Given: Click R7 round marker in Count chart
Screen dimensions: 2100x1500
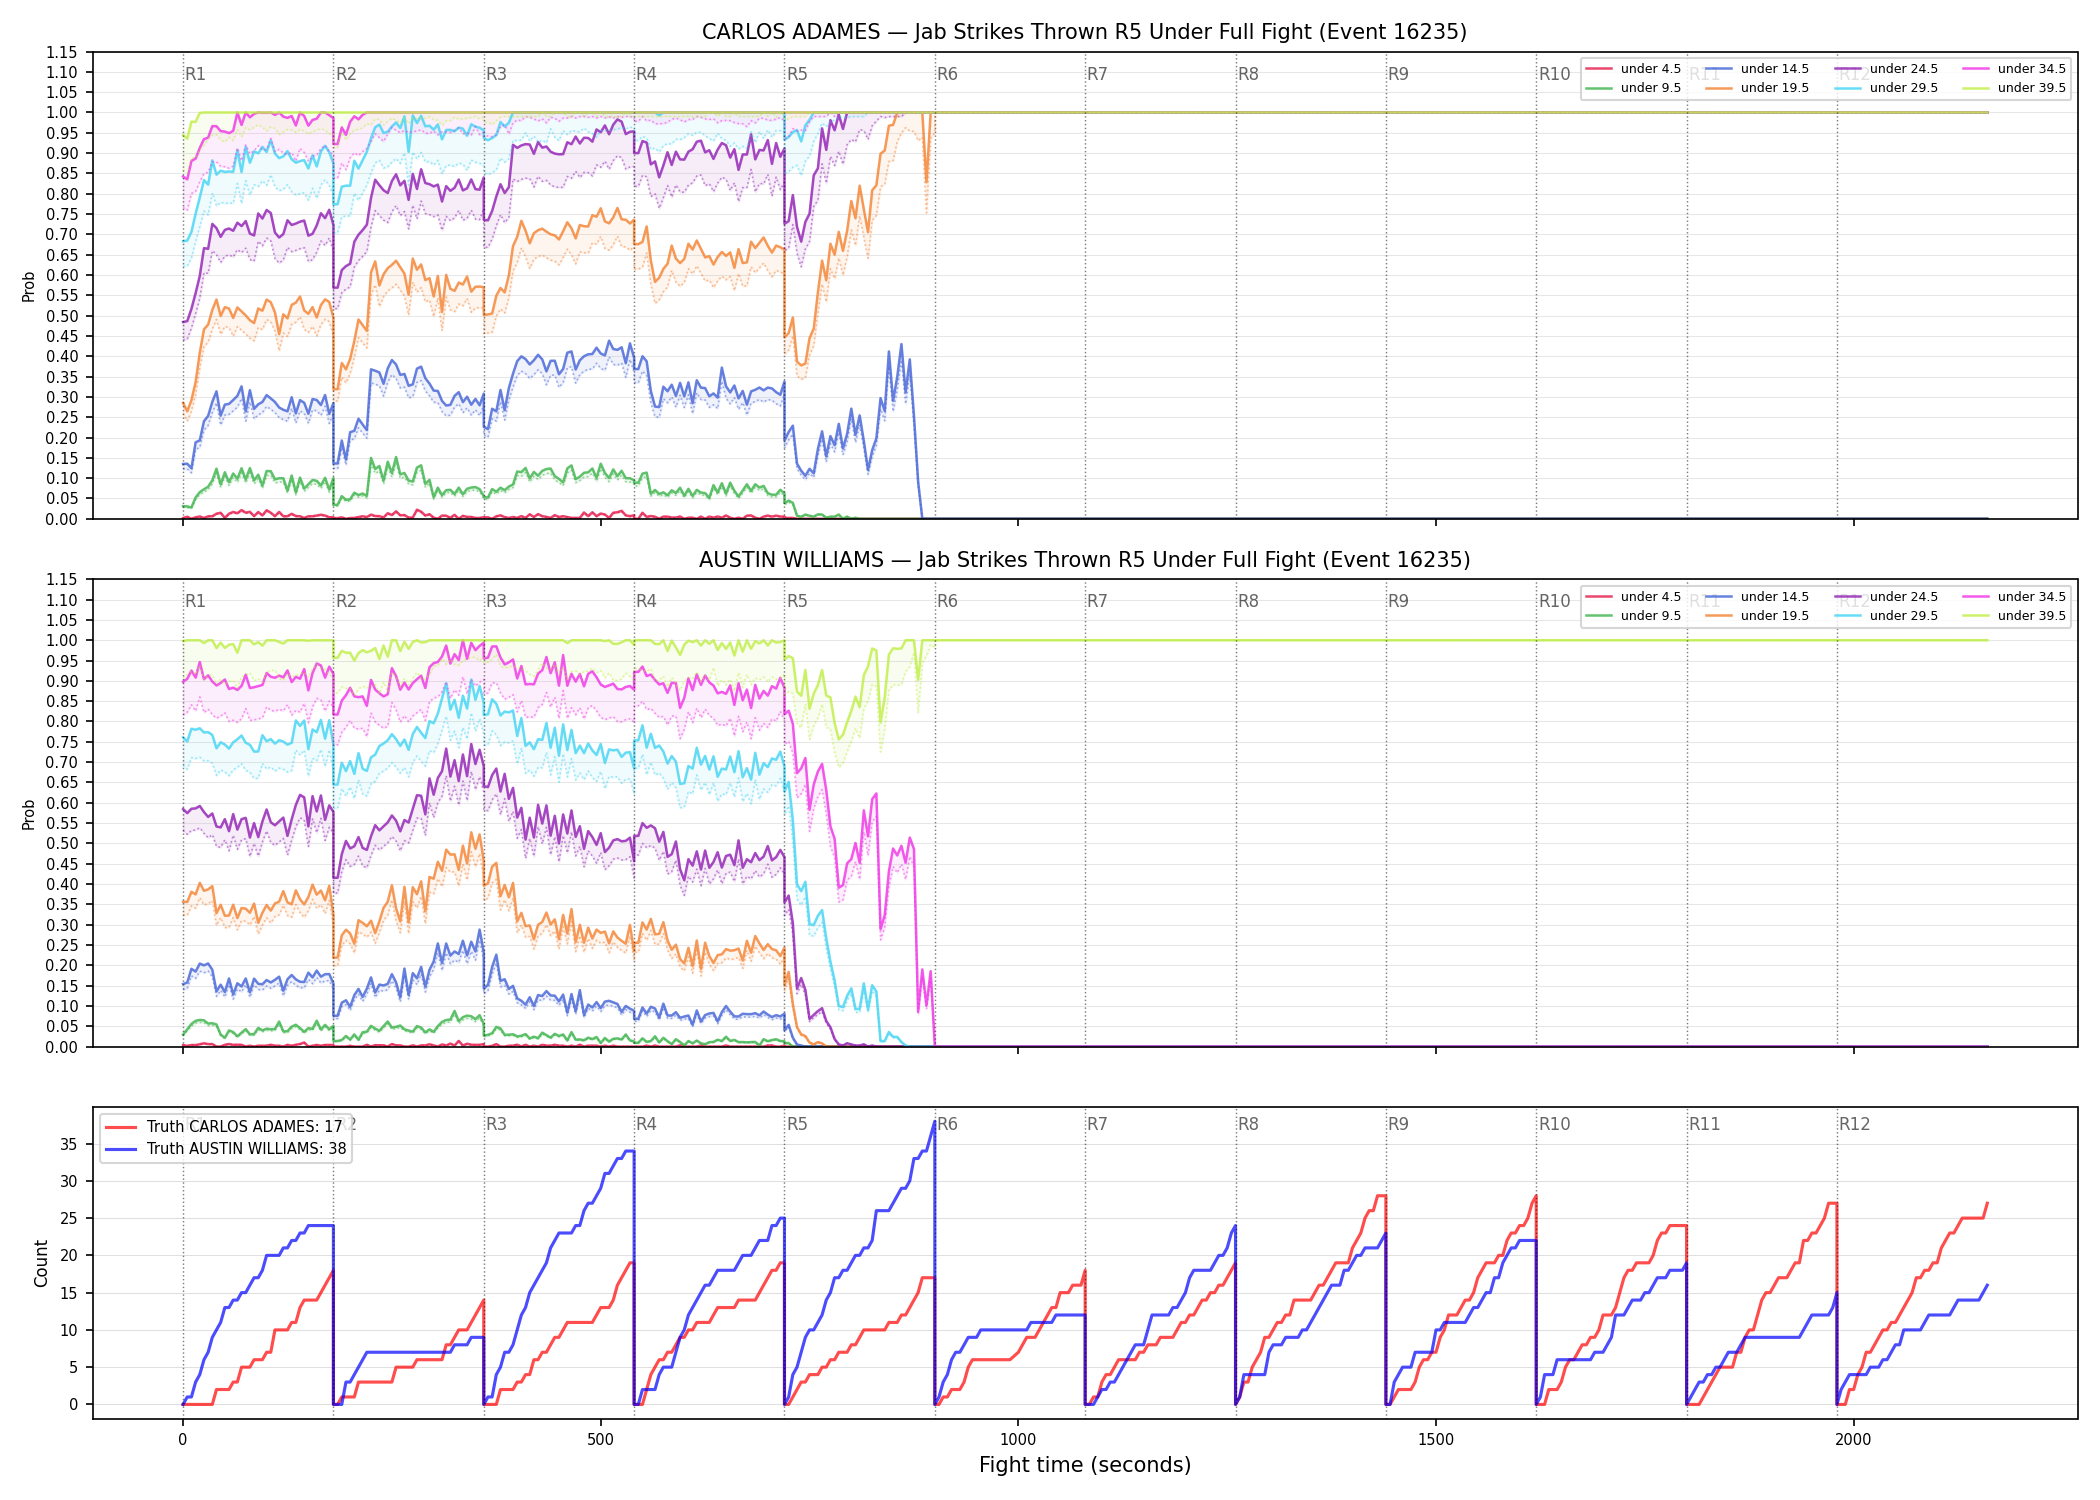Looking at the screenshot, I should pos(1097,1124).
